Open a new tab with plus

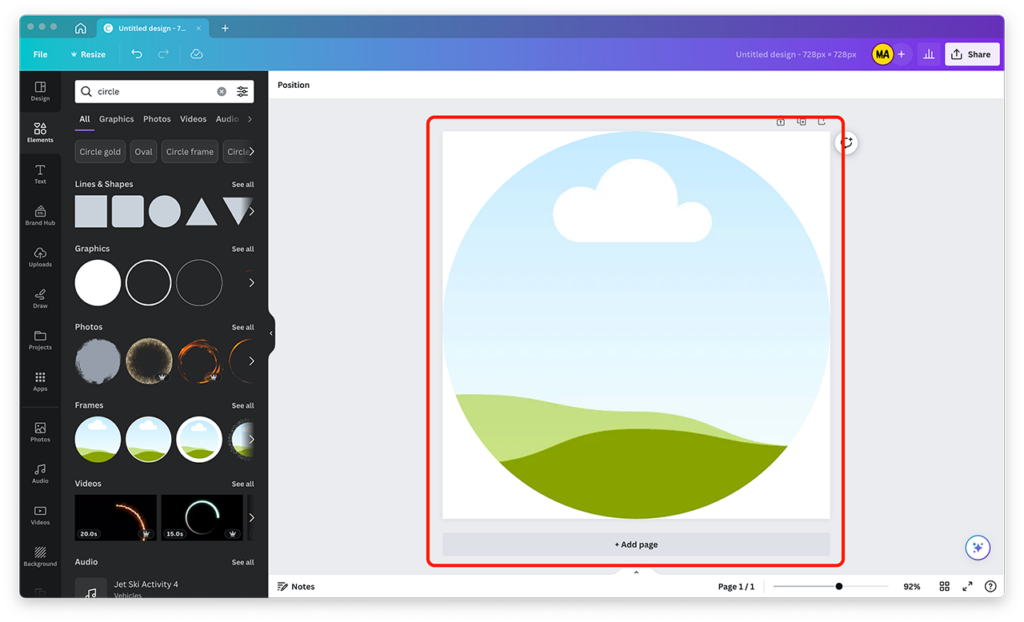[225, 28]
